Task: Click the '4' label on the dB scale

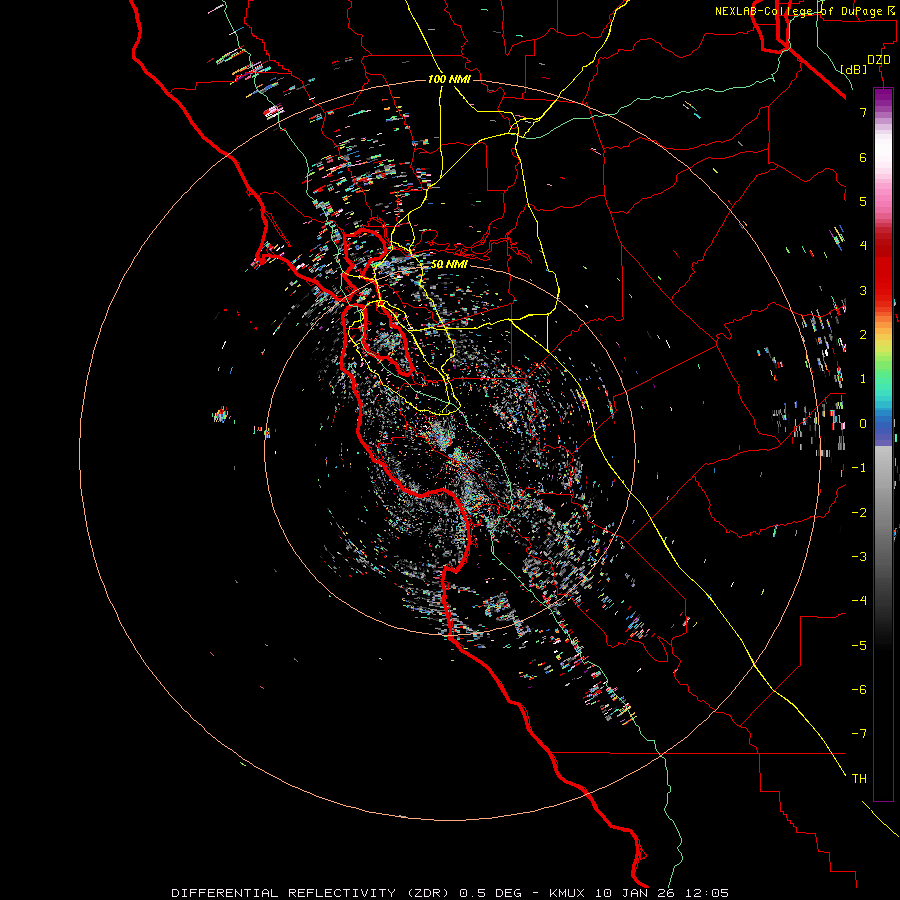Action: click(863, 246)
